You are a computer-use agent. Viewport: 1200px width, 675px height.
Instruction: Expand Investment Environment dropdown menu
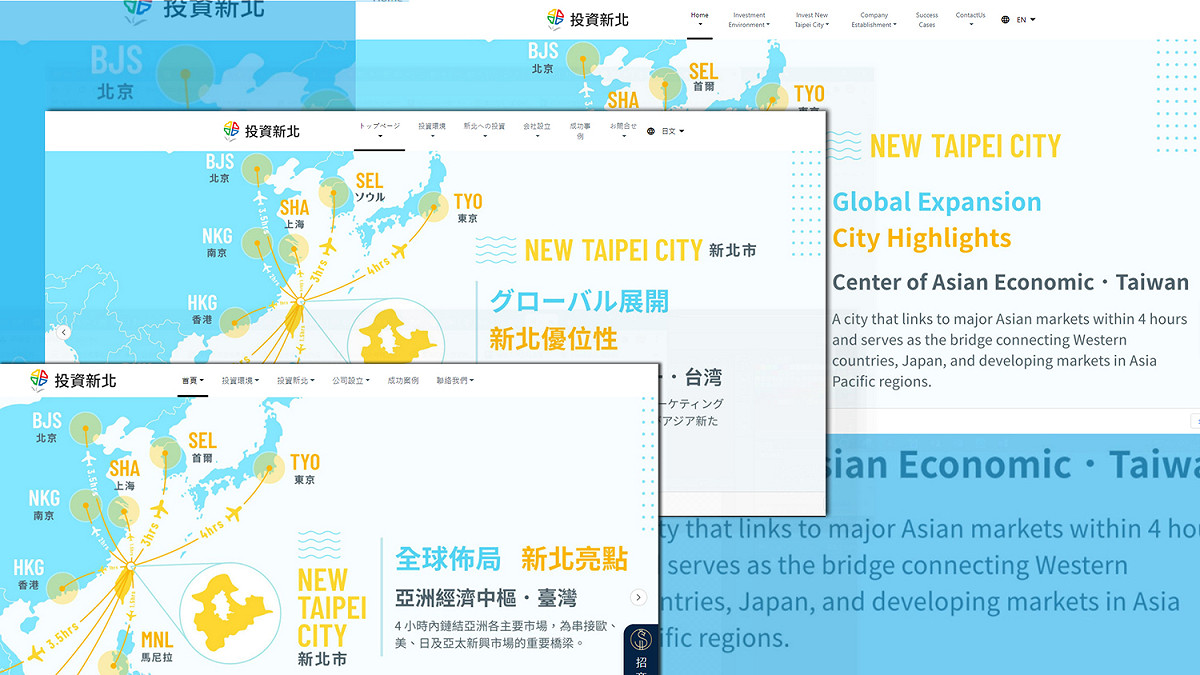point(749,20)
